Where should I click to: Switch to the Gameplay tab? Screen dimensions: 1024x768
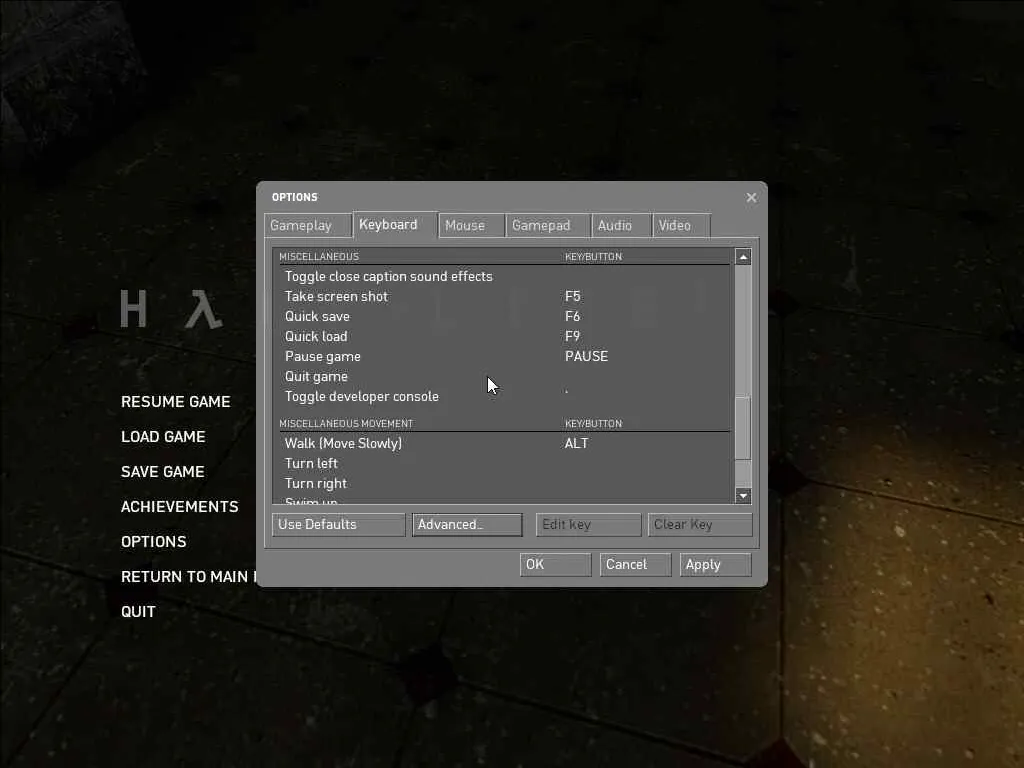point(308,225)
